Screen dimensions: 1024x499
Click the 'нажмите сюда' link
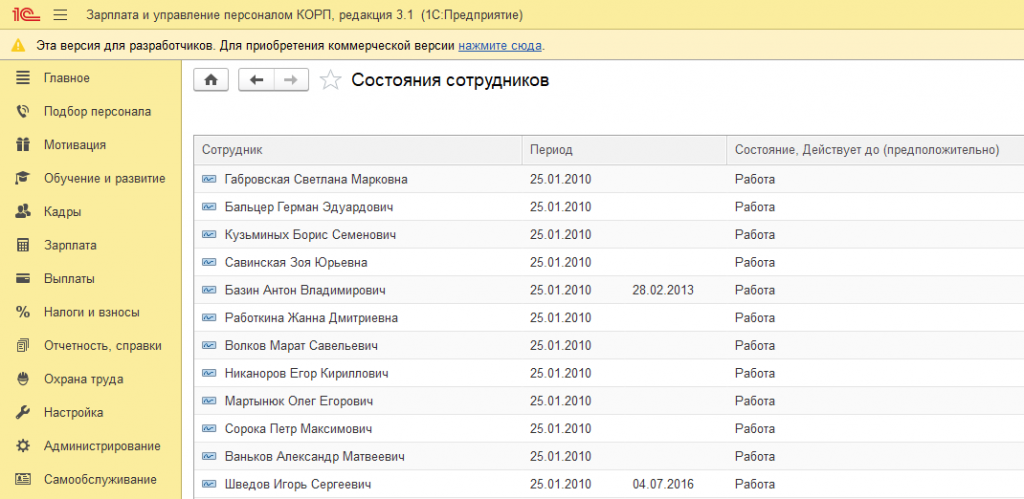click(x=500, y=46)
